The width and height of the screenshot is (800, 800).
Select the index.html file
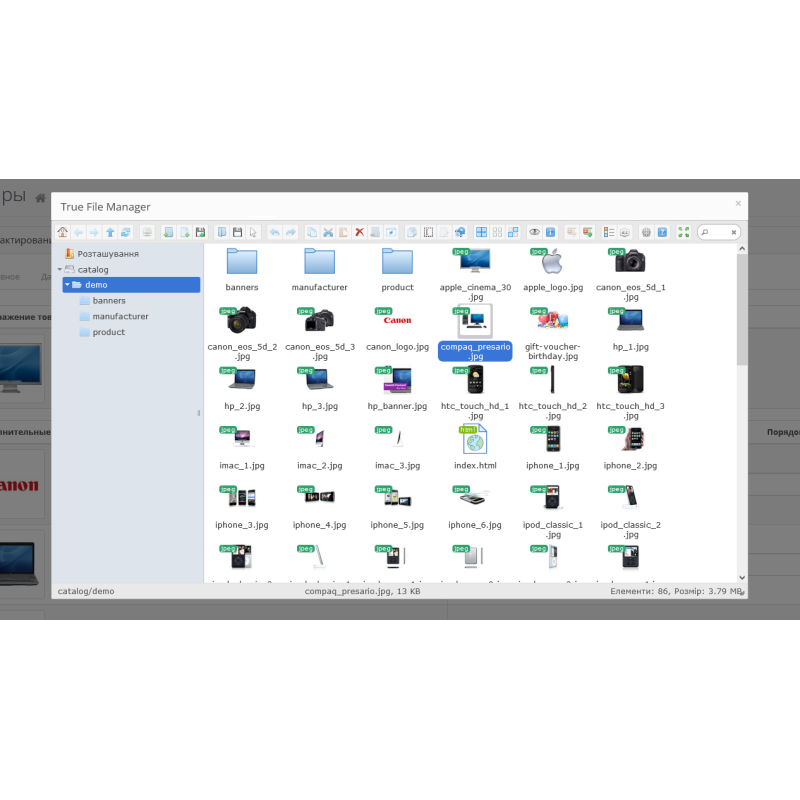[475, 446]
